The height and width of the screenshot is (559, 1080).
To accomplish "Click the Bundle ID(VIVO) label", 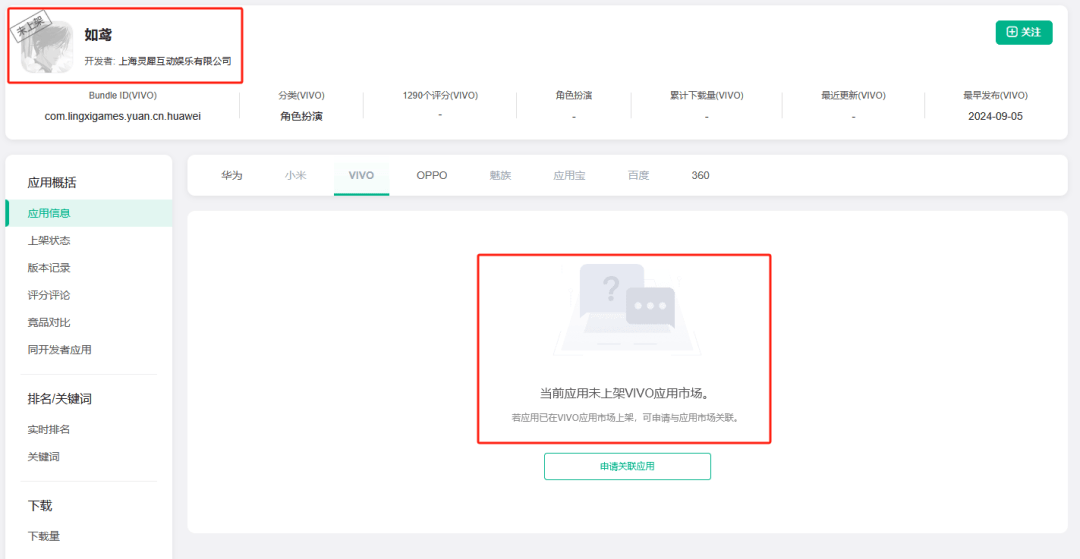I will (x=123, y=96).
